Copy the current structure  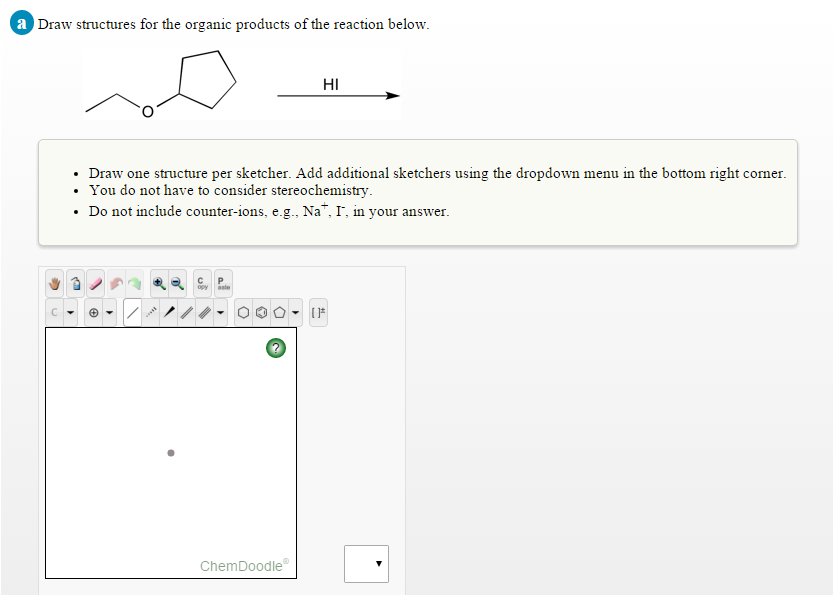tap(201, 283)
